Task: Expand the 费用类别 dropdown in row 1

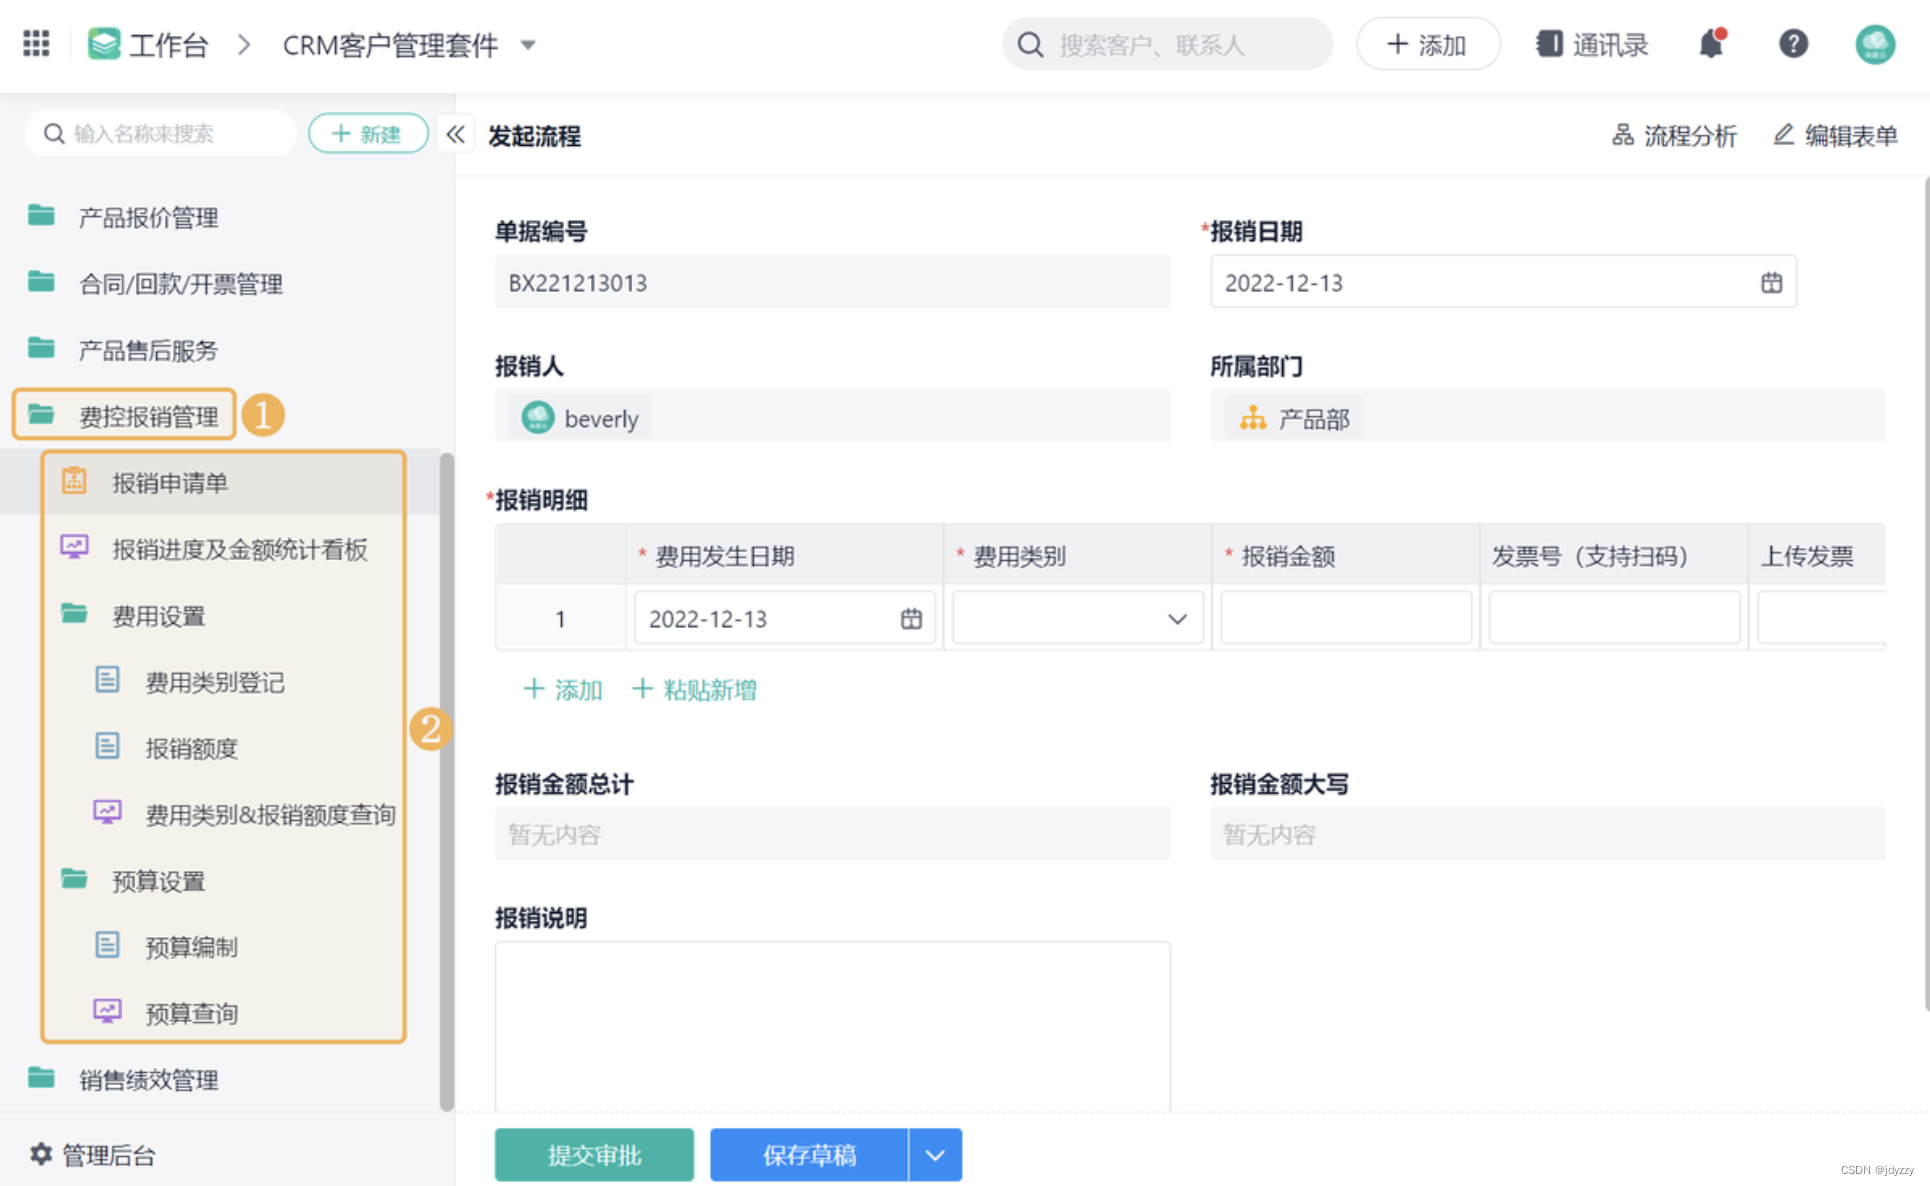Action: (1177, 619)
